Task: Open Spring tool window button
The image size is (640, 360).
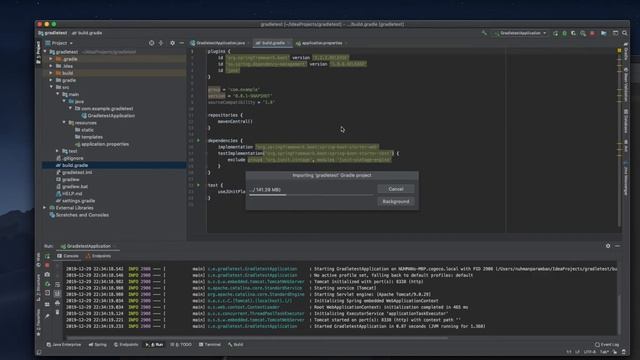Action: 98,344
